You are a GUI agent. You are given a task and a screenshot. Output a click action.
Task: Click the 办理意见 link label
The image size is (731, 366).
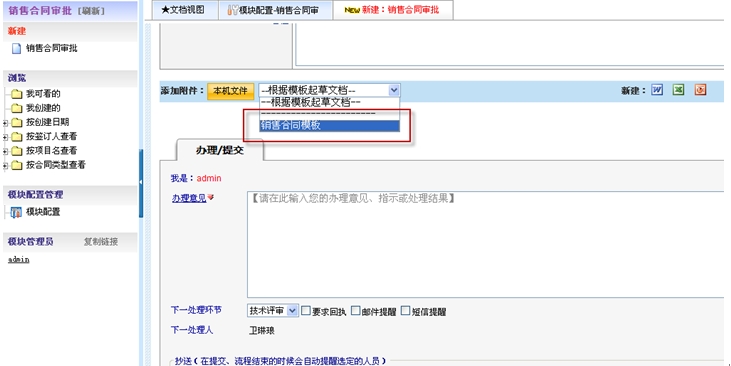click(189, 198)
